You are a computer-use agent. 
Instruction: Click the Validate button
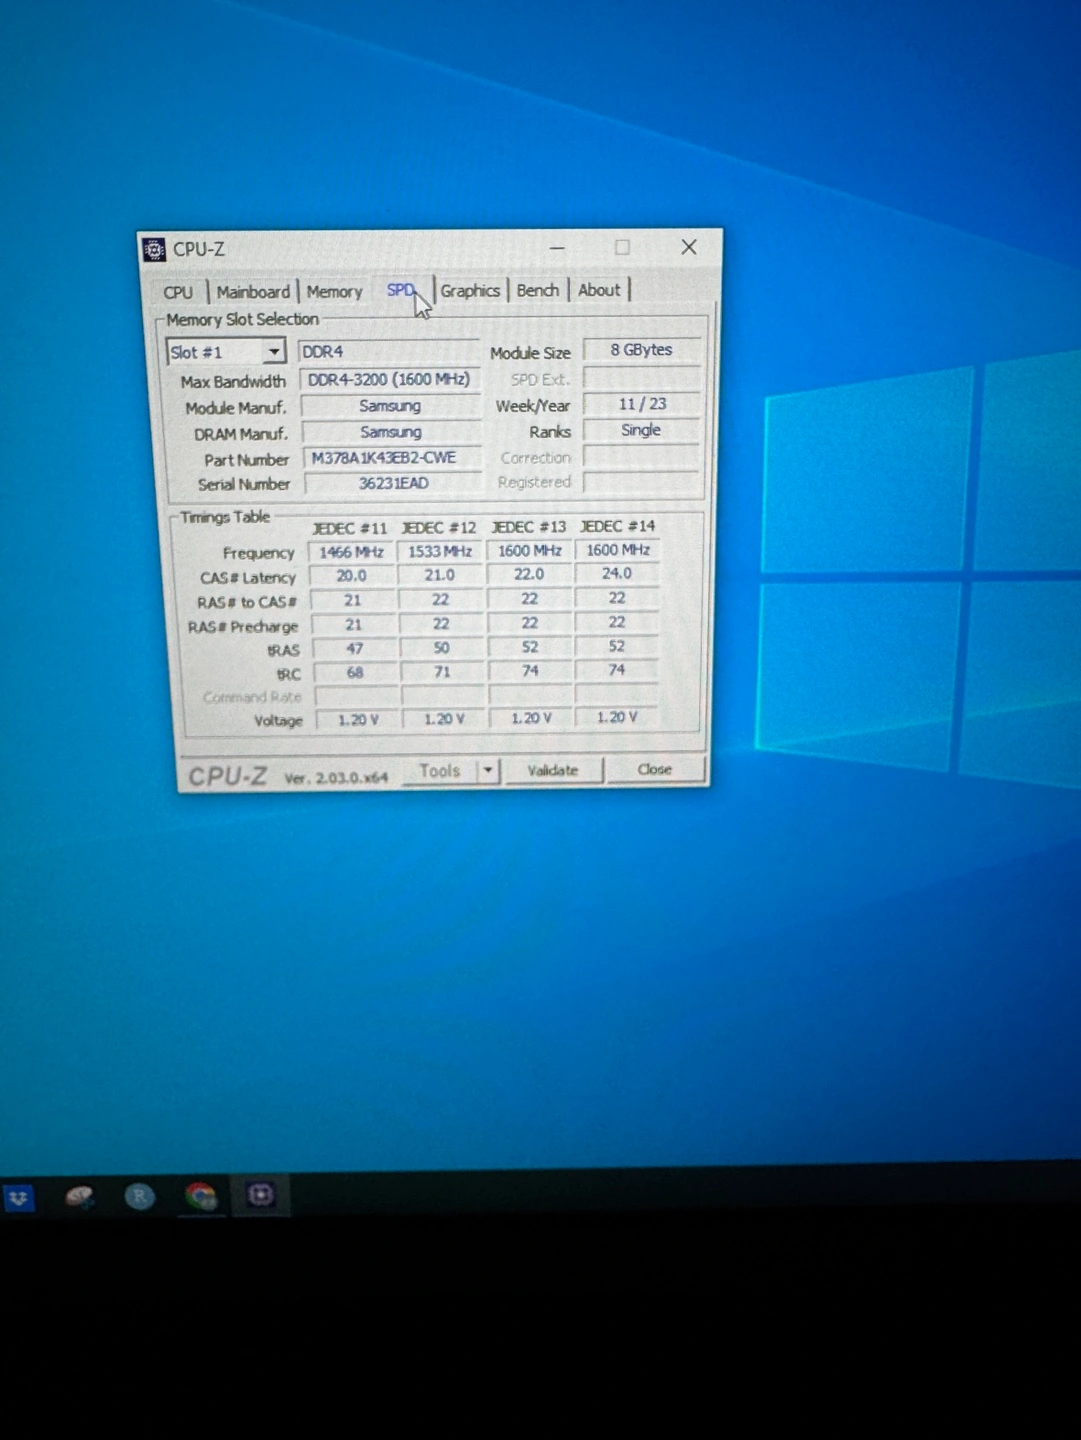553,770
